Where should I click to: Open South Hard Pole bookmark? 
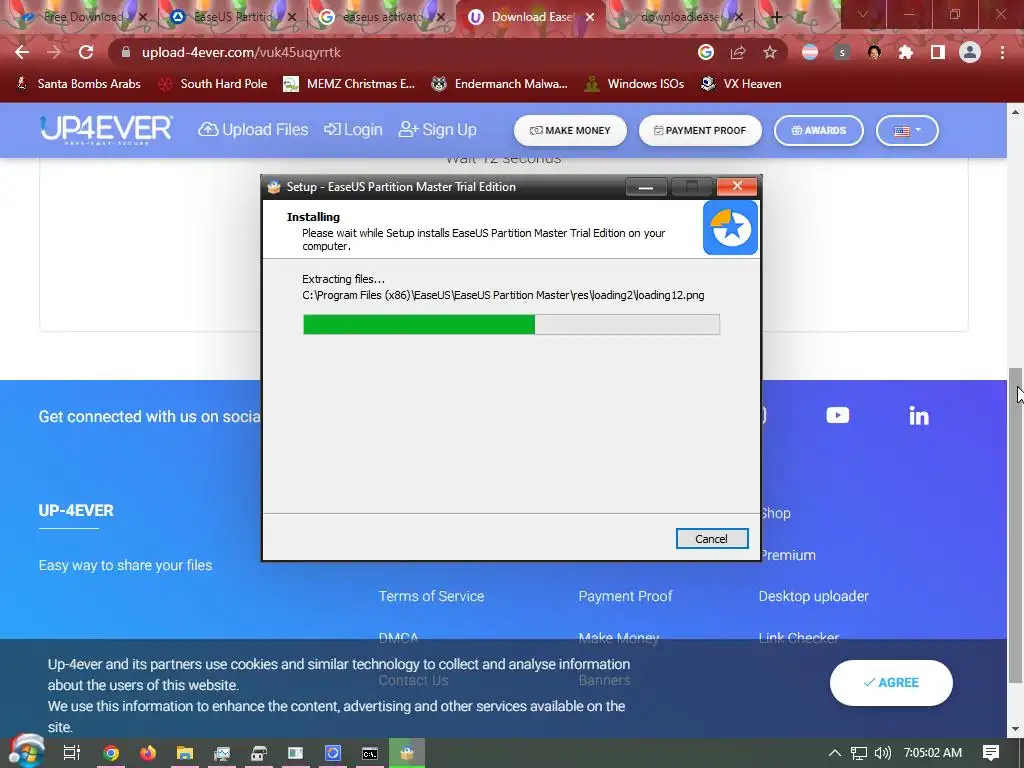pos(213,84)
